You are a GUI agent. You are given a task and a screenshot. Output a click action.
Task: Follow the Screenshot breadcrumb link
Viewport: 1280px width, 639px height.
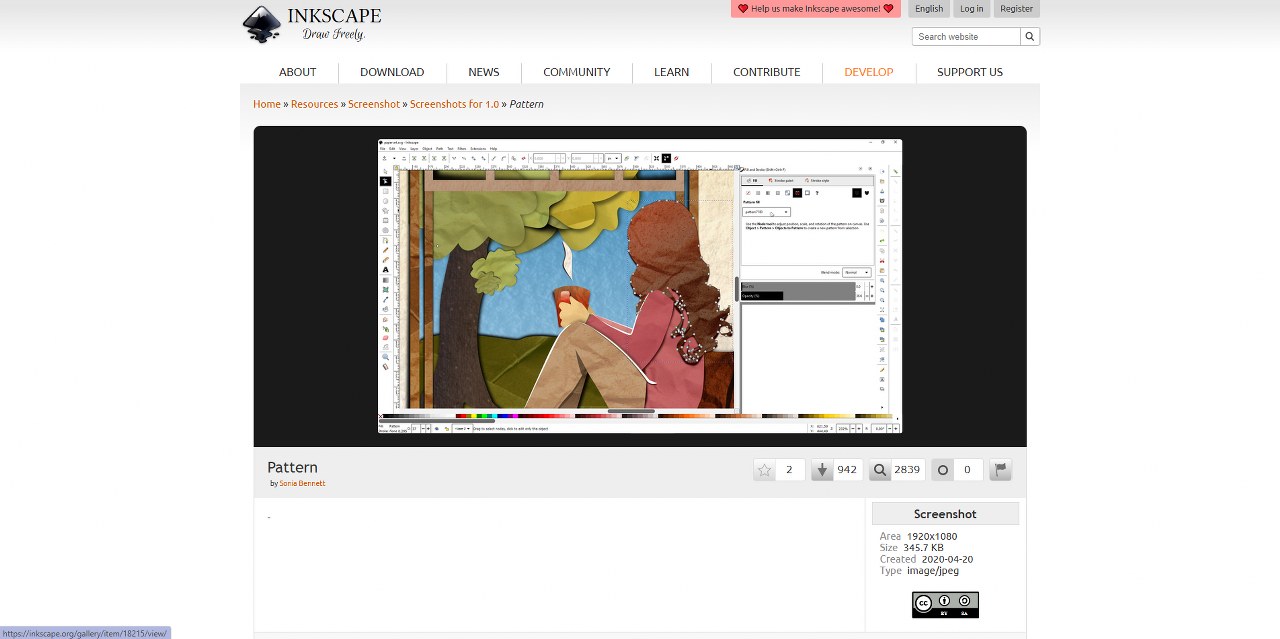pyautogui.click(x=374, y=104)
